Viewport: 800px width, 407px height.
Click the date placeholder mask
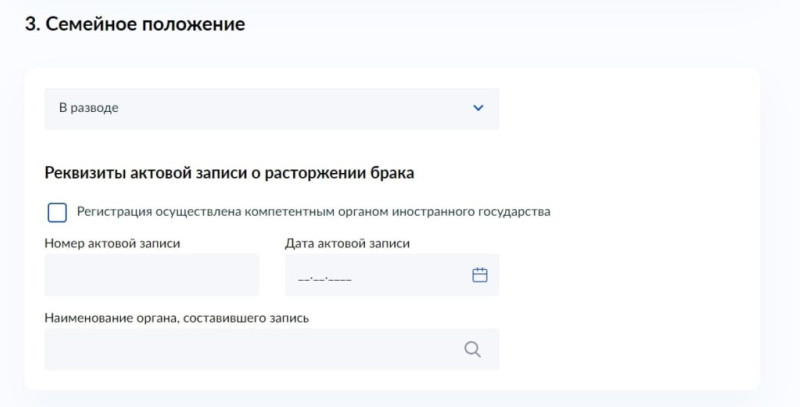click(x=324, y=279)
